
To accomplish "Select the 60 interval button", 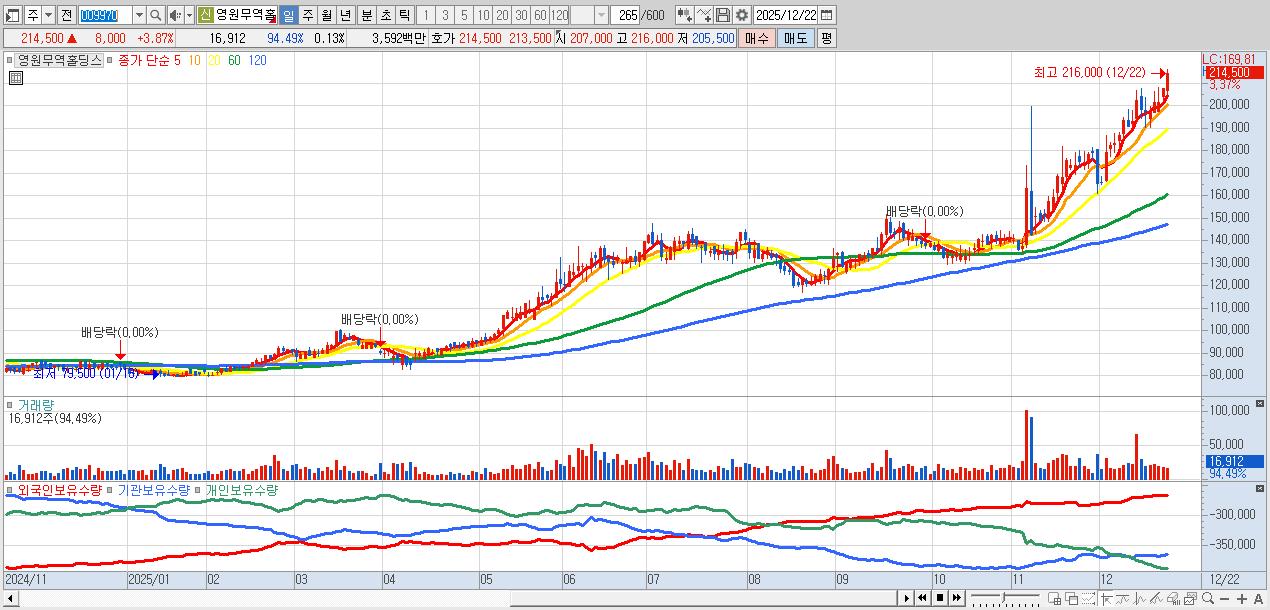I will [x=540, y=15].
